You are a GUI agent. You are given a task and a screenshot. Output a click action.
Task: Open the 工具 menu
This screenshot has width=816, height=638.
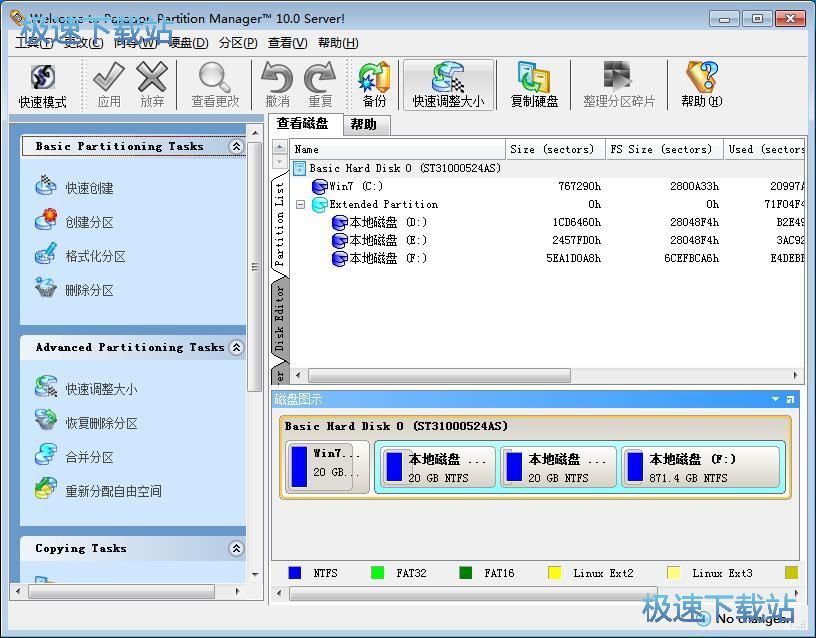[x=33, y=43]
